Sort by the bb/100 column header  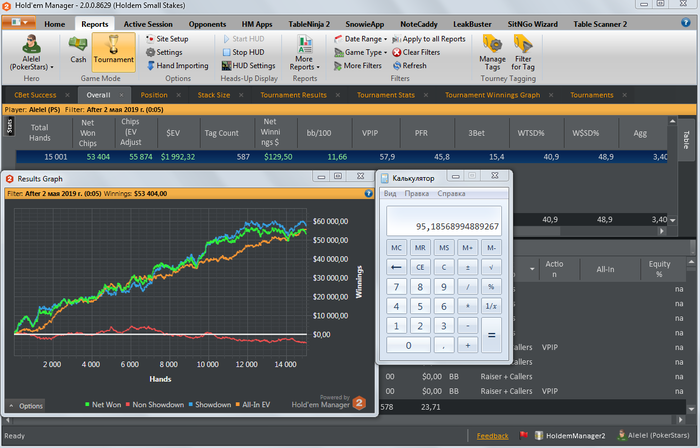[319, 133]
